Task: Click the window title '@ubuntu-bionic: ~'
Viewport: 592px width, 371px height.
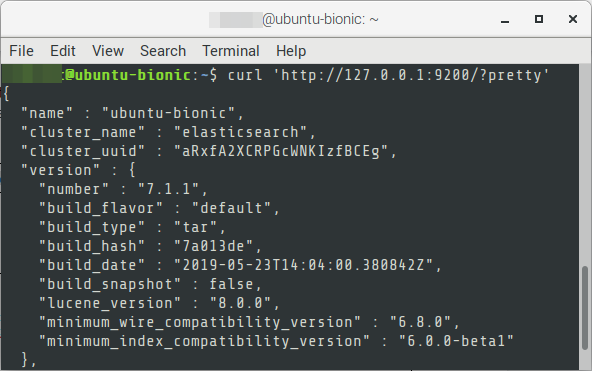Action: (320, 19)
